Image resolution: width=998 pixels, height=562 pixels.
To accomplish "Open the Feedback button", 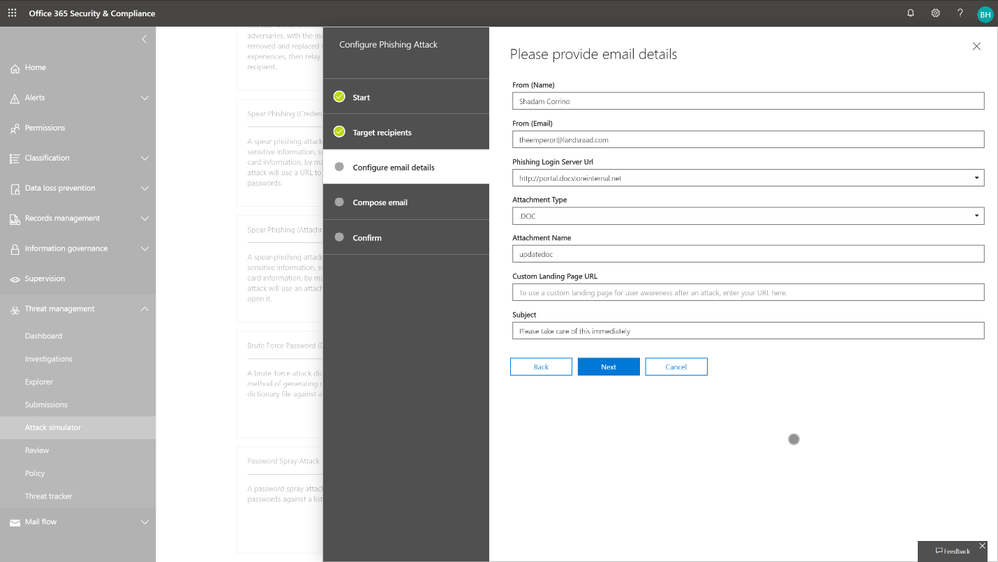I will coord(952,551).
